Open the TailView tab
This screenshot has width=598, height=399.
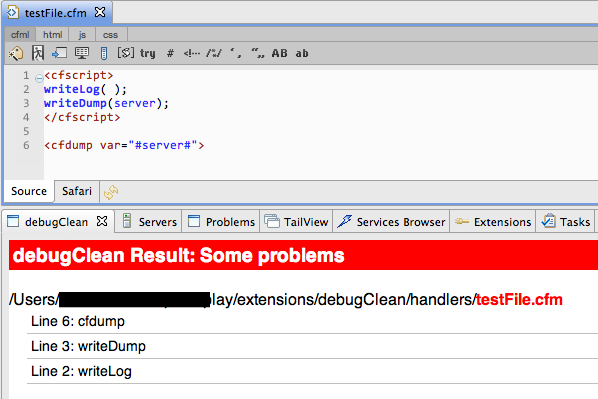[x=297, y=222]
